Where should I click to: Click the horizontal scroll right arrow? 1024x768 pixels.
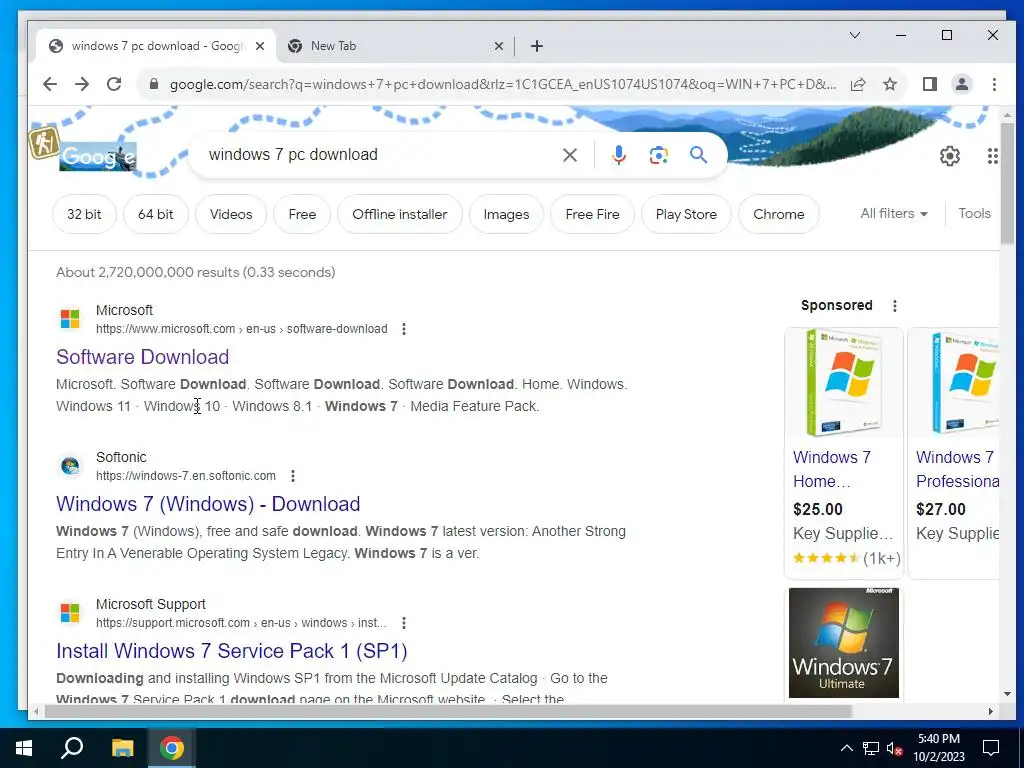coord(991,711)
